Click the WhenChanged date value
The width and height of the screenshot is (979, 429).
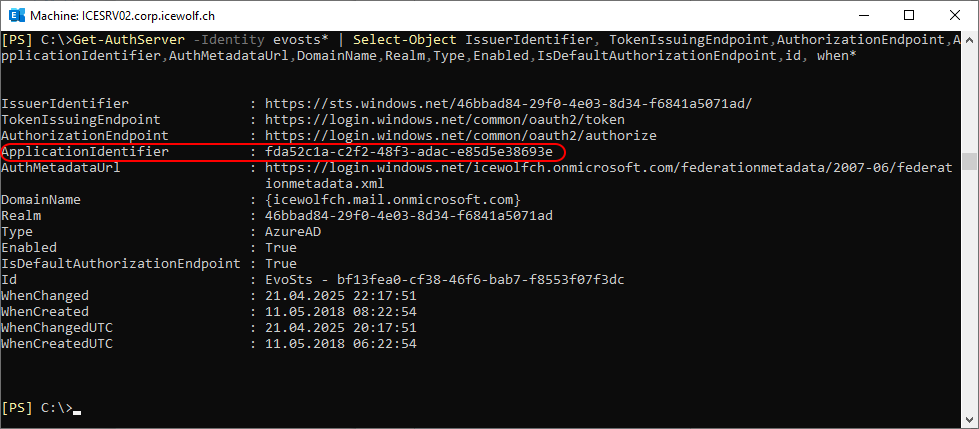(x=341, y=296)
